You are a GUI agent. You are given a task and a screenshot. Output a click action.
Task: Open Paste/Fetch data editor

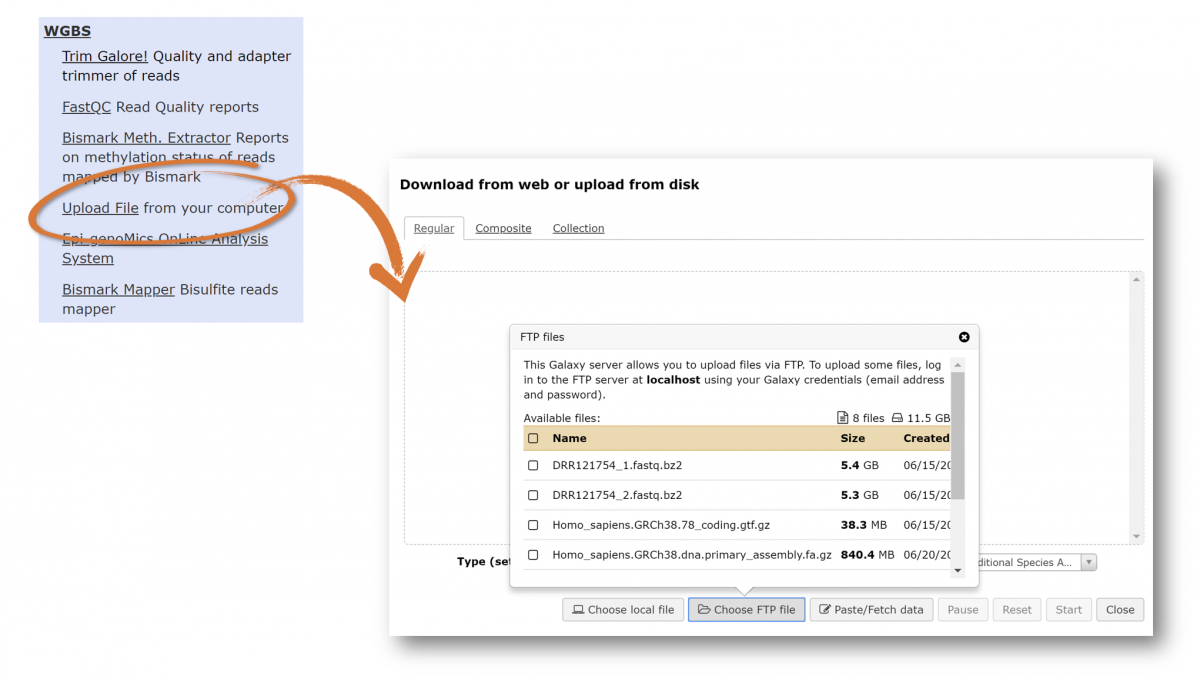coord(870,610)
